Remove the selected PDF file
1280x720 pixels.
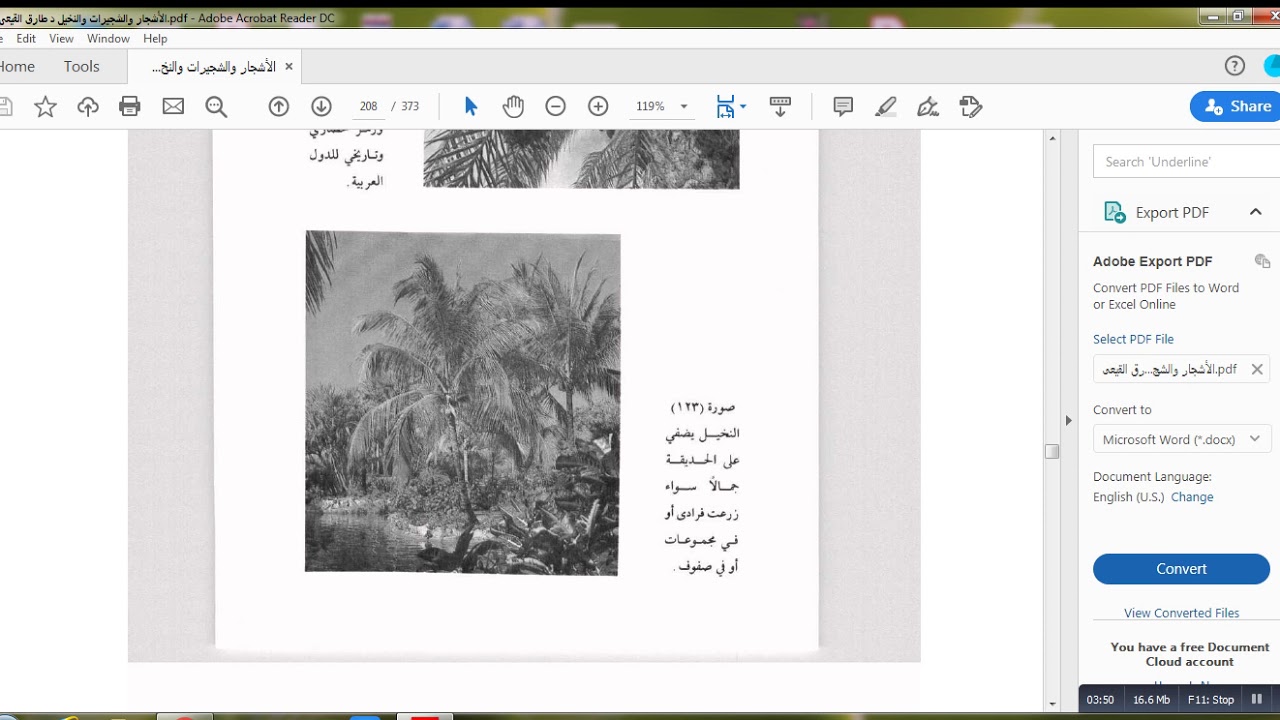click(x=1257, y=369)
